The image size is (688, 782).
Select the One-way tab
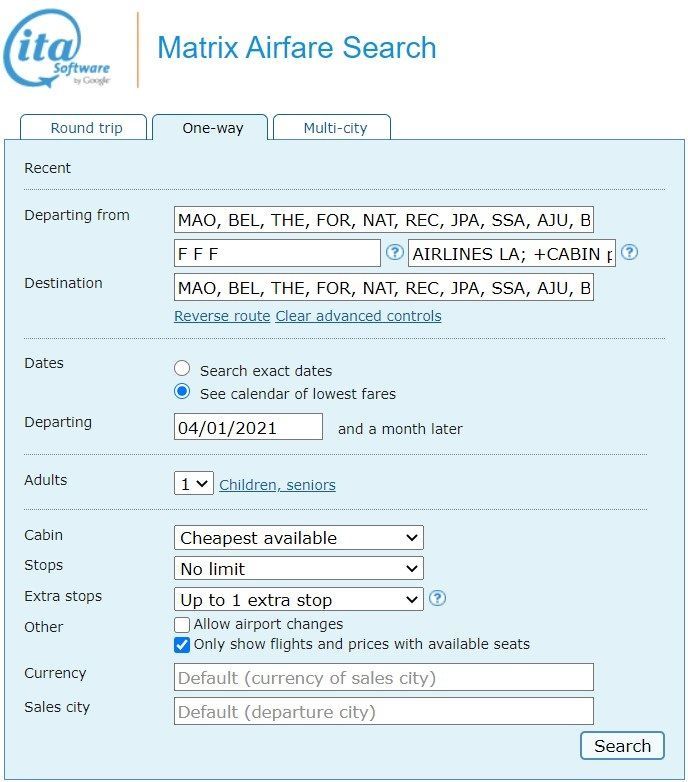point(210,128)
